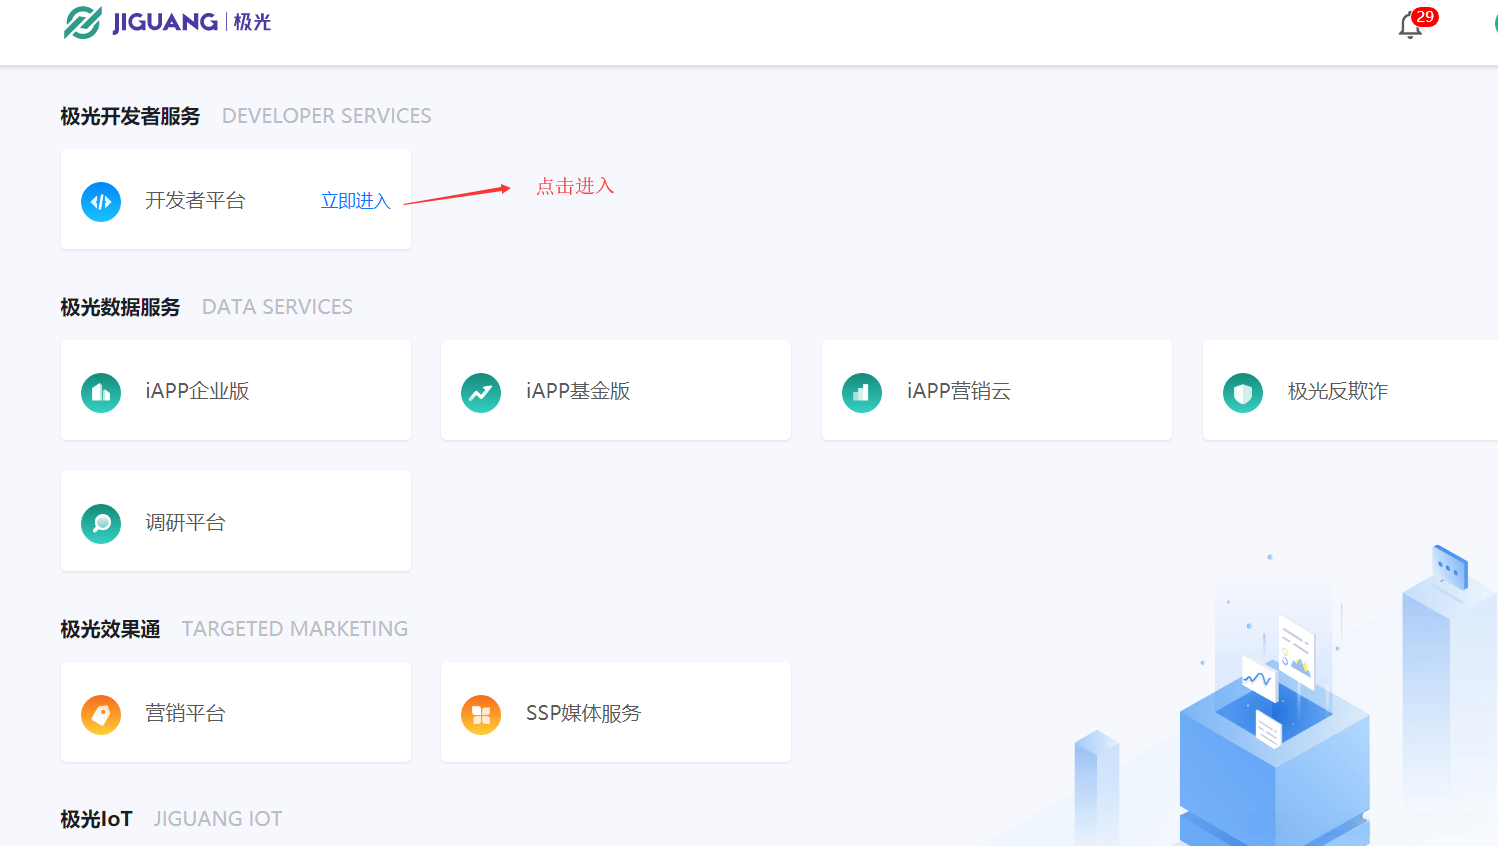Click the 营销平台 orange pen icon
This screenshot has width=1498, height=846.
100,714
